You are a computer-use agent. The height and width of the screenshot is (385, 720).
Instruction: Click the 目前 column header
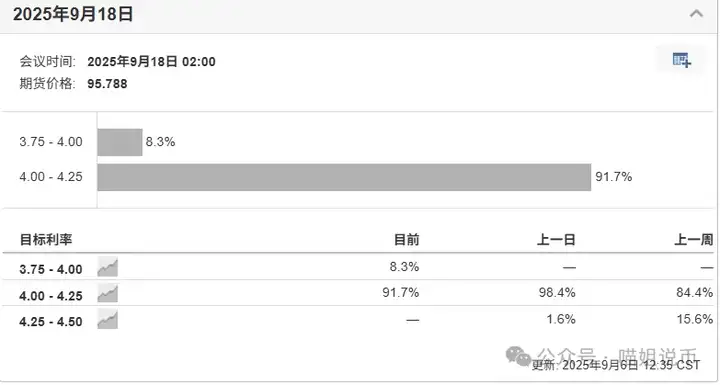point(406,239)
